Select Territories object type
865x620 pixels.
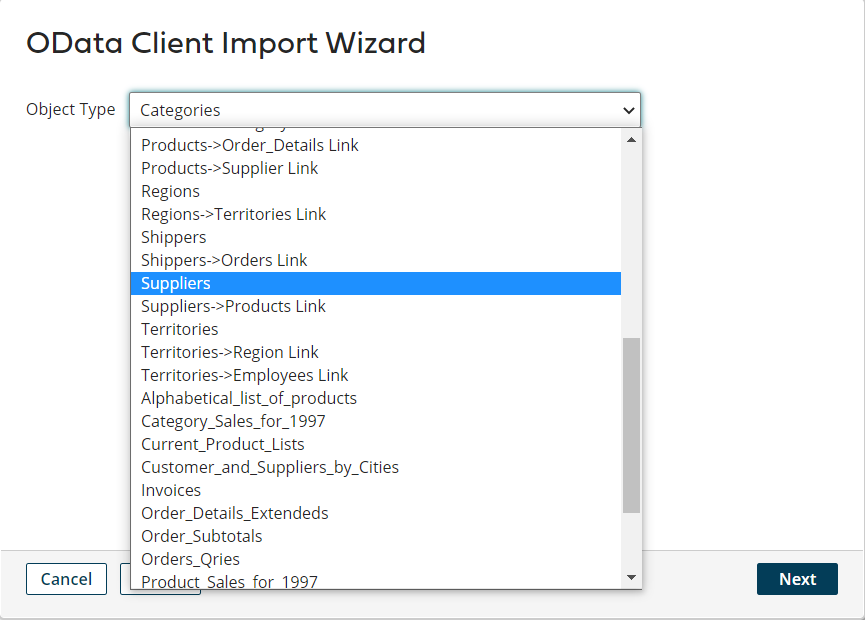tap(179, 329)
